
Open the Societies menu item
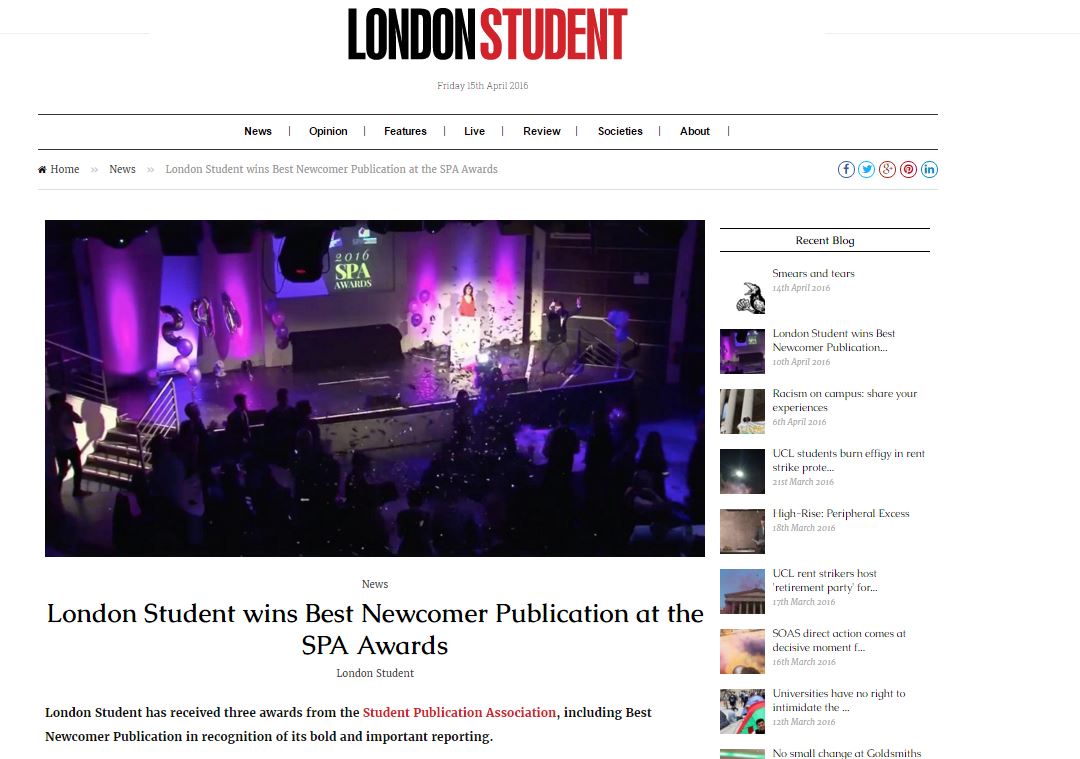click(620, 131)
